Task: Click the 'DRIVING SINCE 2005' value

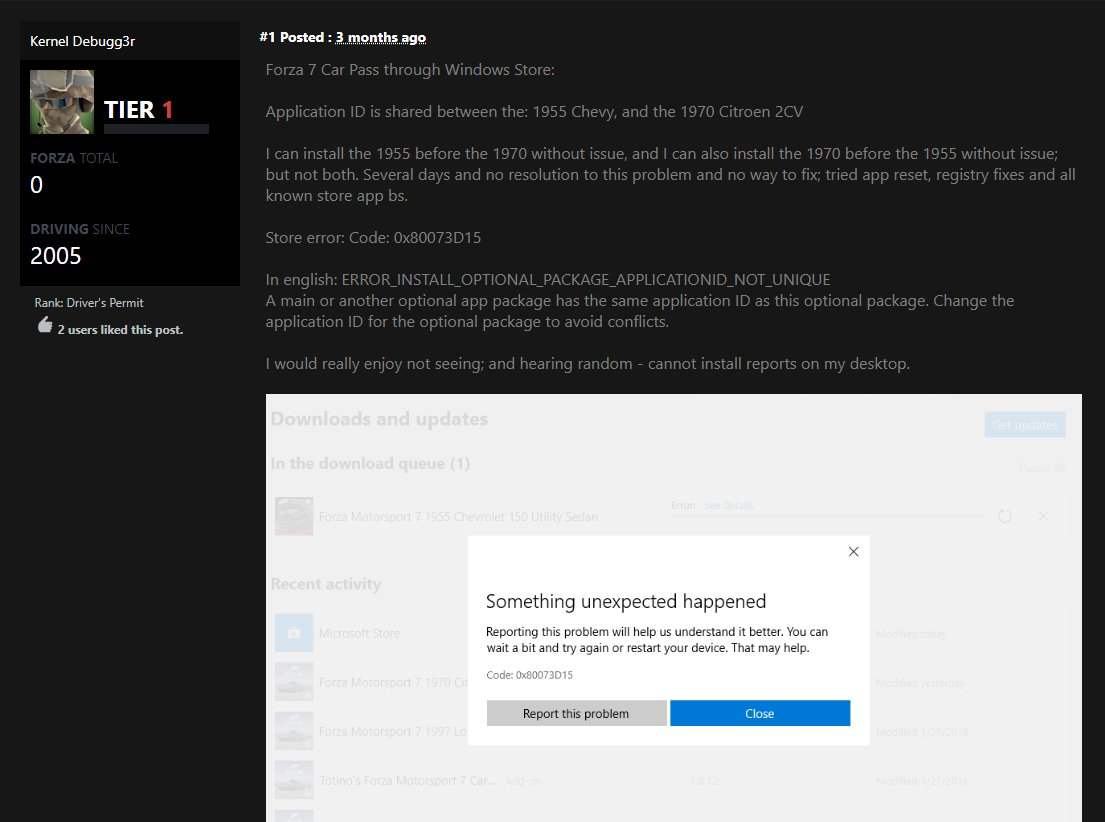Action: 56,255
